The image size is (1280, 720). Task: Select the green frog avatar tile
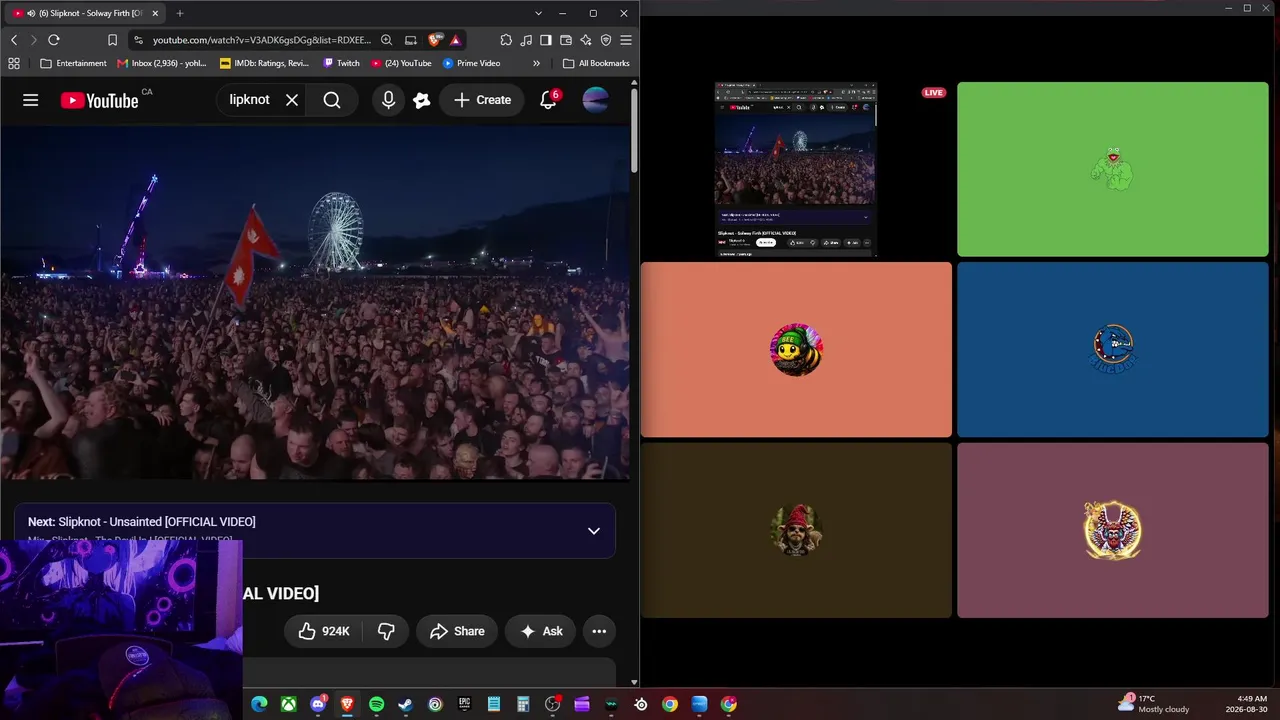[1112, 169]
